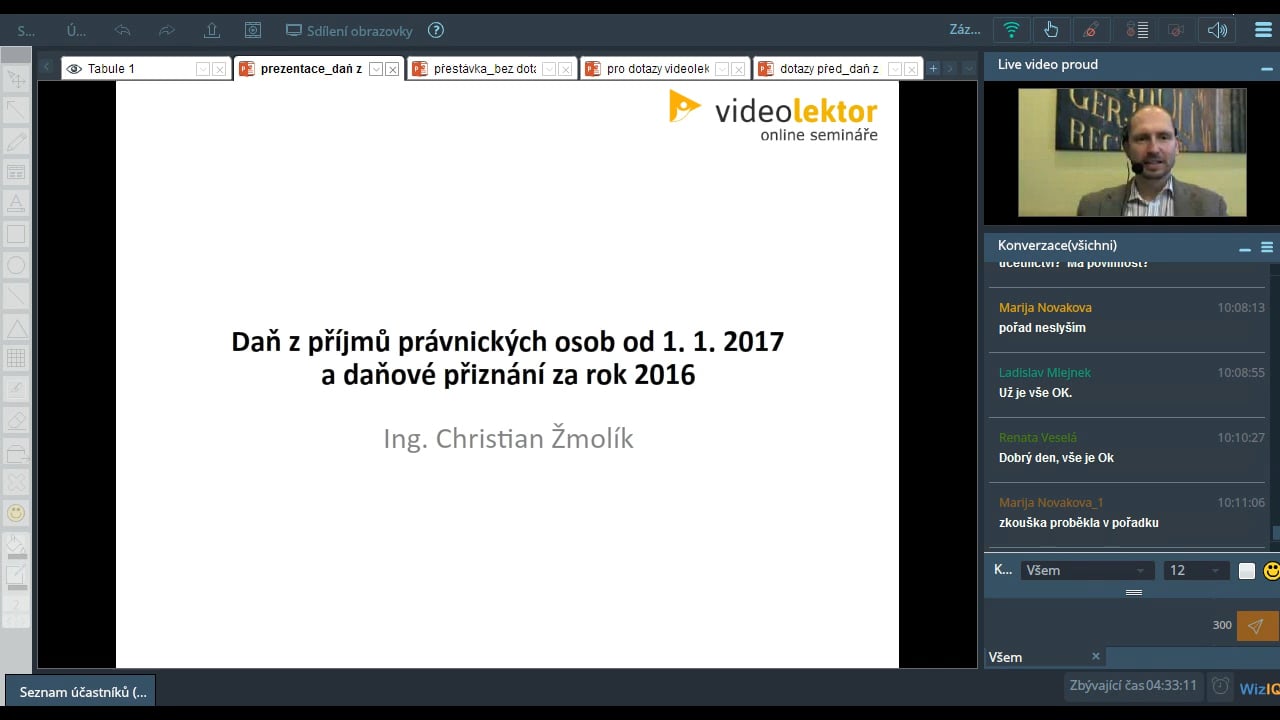Open dropdown on prezentace_daň z tab
The width and height of the screenshot is (1280, 720).
(376, 69)
